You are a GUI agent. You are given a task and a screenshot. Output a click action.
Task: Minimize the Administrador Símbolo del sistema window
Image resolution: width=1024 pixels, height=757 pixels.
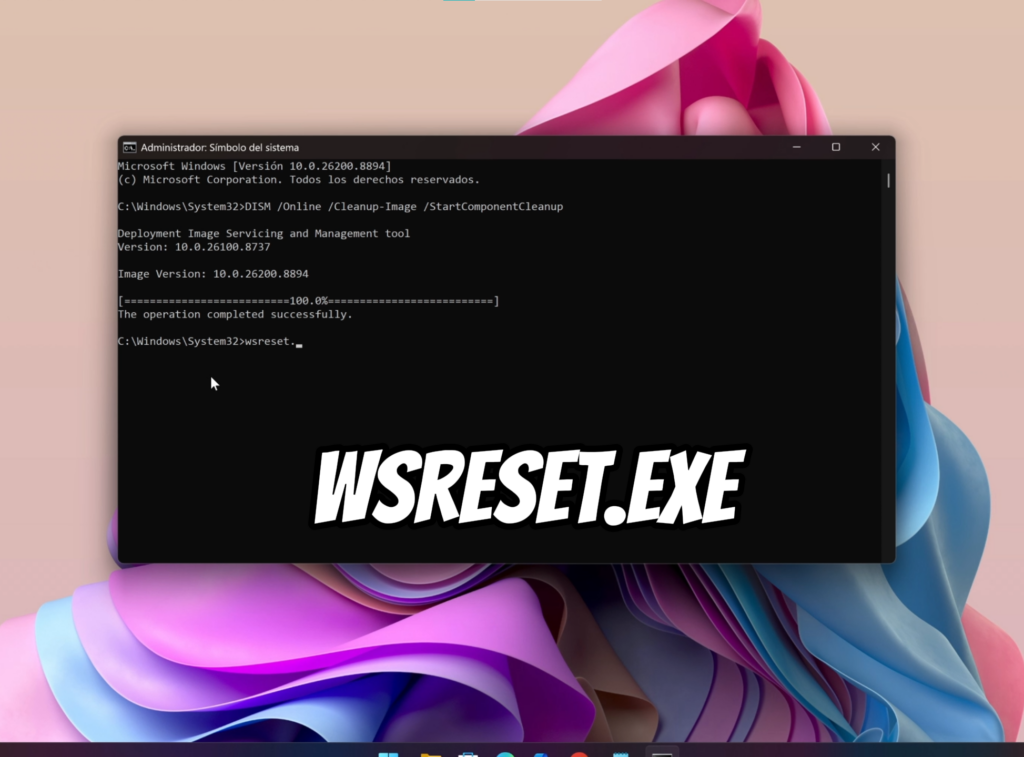(797, 147)
